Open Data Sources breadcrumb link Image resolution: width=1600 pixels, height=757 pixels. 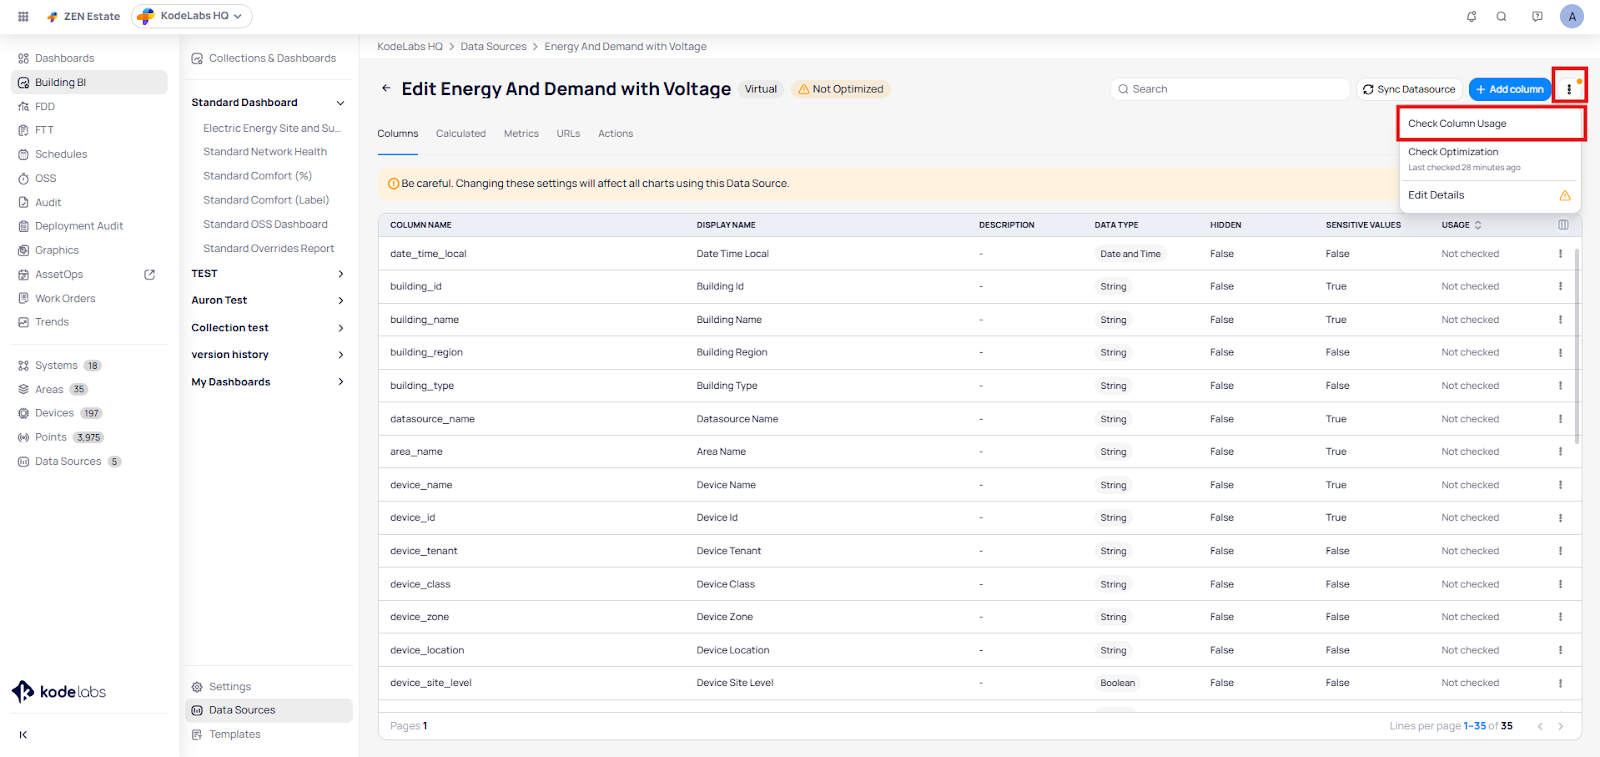(x=493, y=47)
